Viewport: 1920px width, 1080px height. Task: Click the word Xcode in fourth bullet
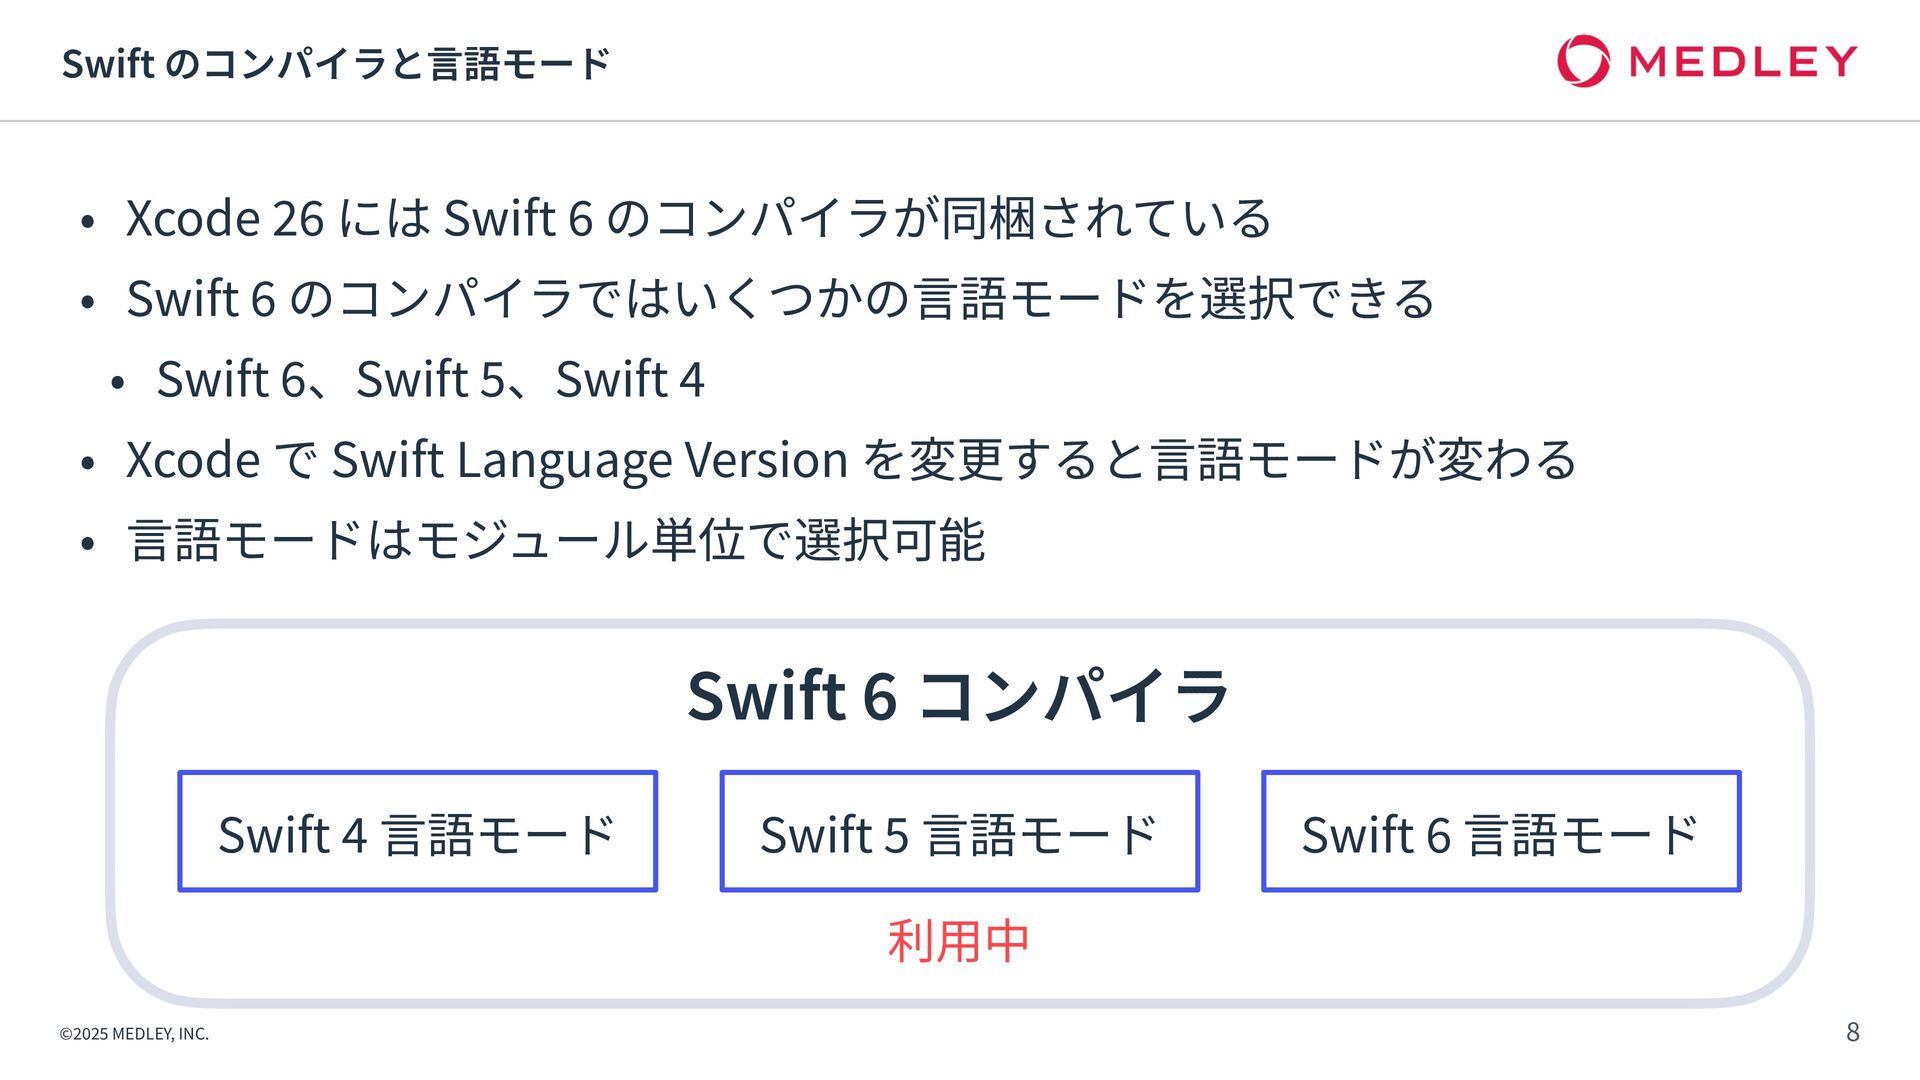(193, 461)
